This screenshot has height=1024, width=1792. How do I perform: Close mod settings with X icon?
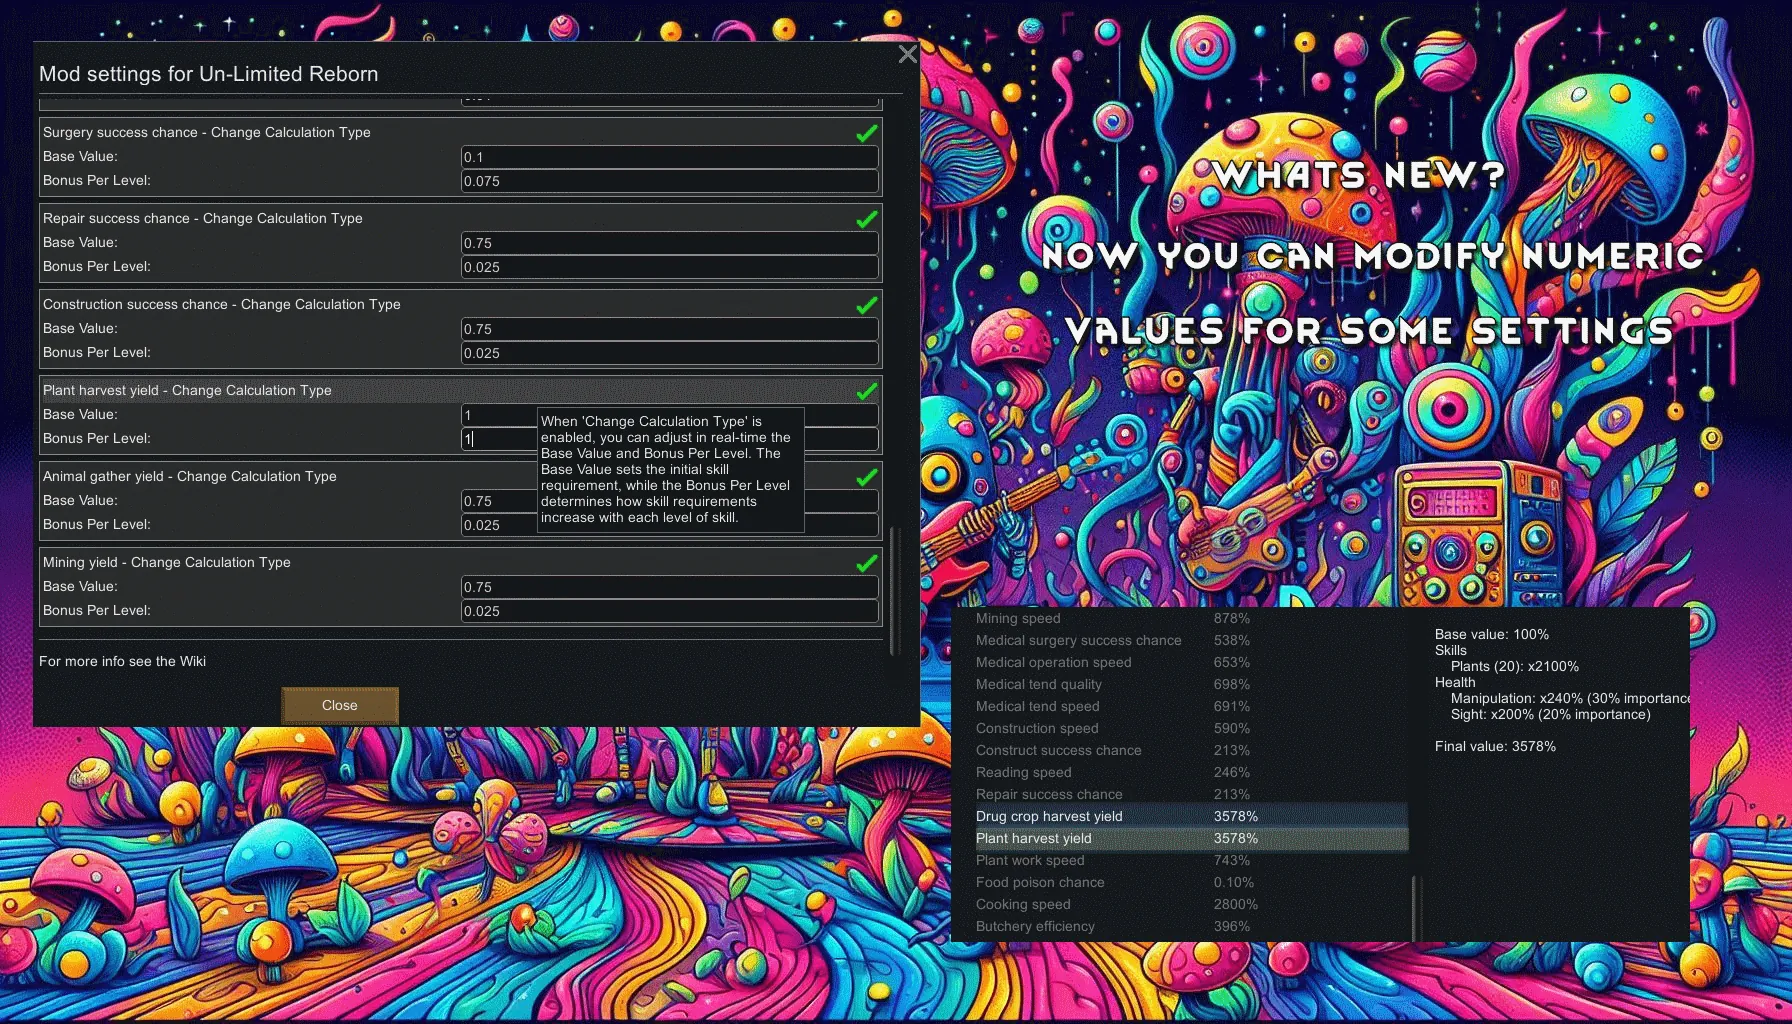907,54
